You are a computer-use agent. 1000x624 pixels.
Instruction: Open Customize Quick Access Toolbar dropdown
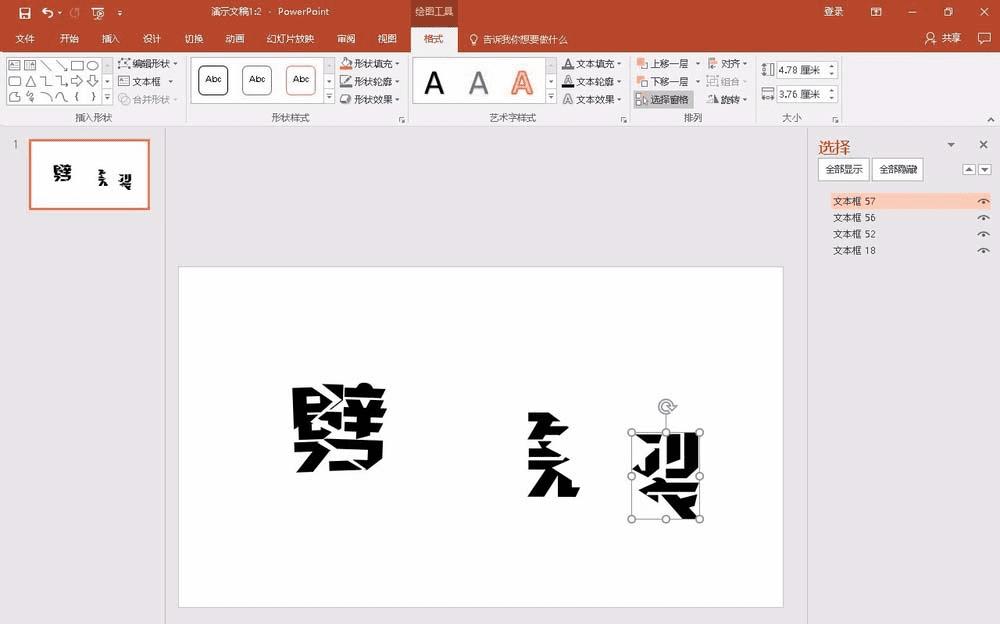point(120,13)
